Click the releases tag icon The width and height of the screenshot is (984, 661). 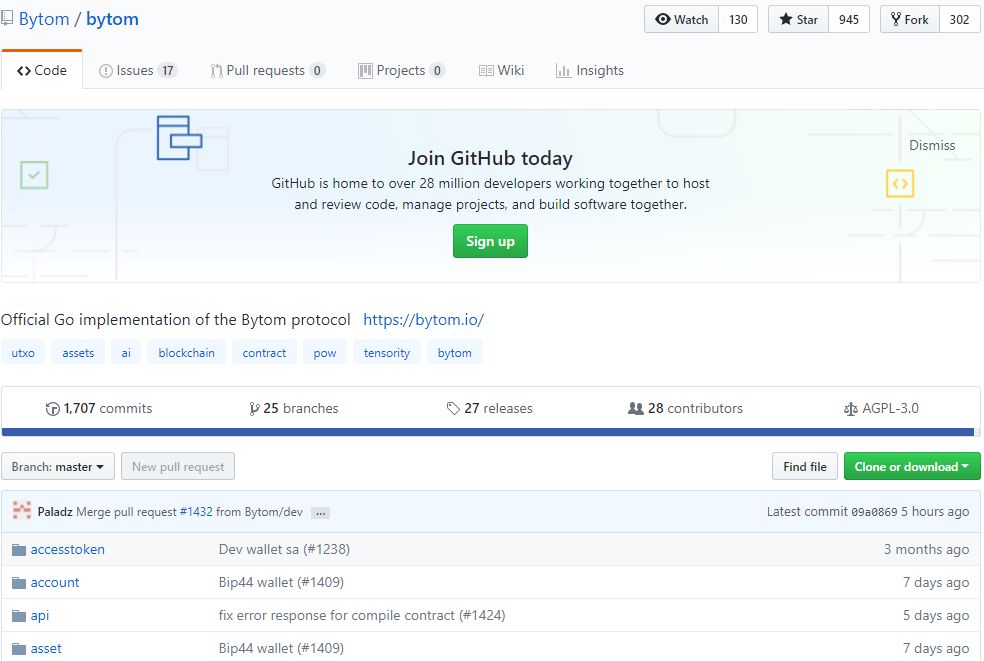[x=453, y=409]
